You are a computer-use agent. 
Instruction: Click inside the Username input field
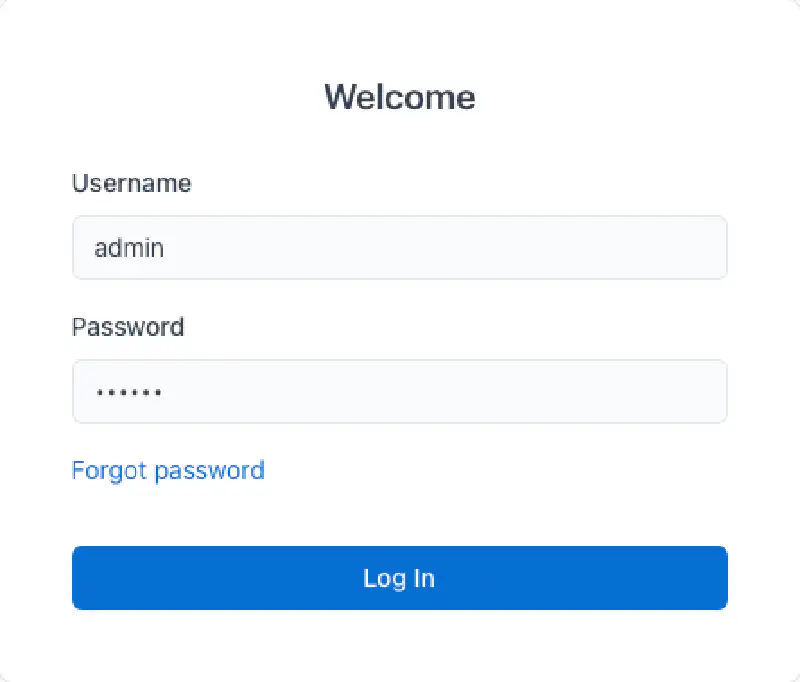coord(400,247)
